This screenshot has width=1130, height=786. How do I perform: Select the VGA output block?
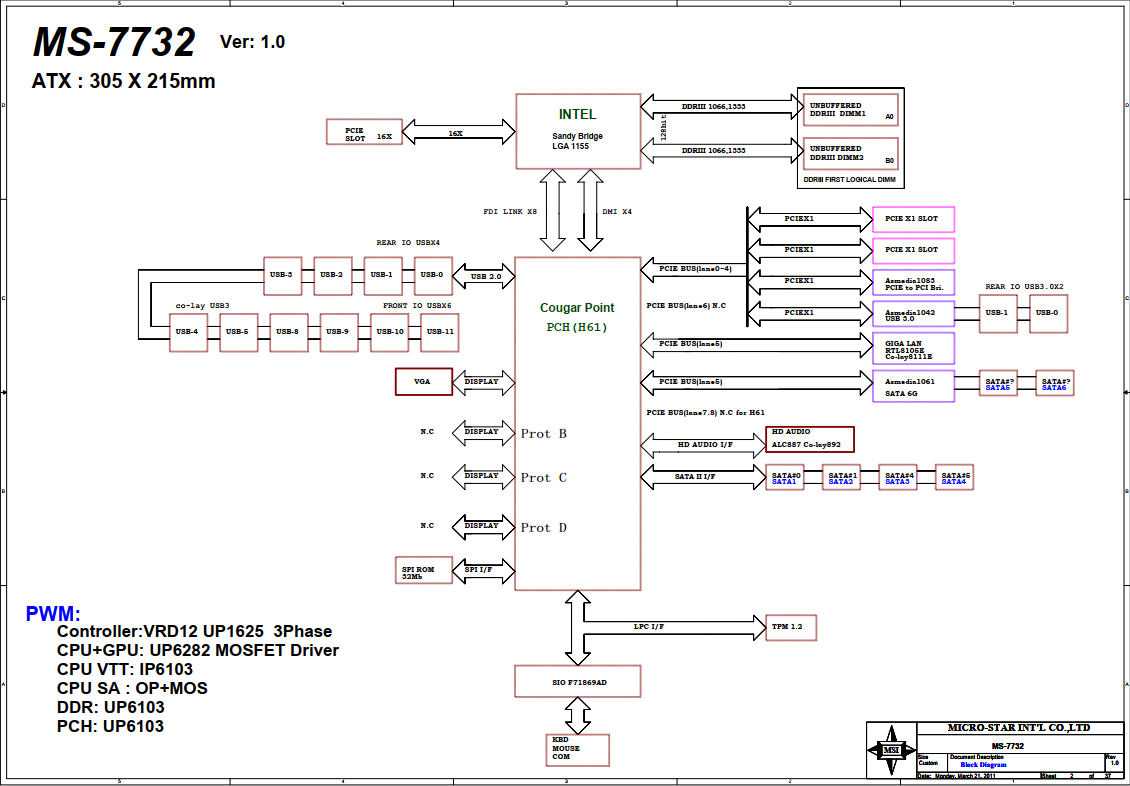pos(424,382)
